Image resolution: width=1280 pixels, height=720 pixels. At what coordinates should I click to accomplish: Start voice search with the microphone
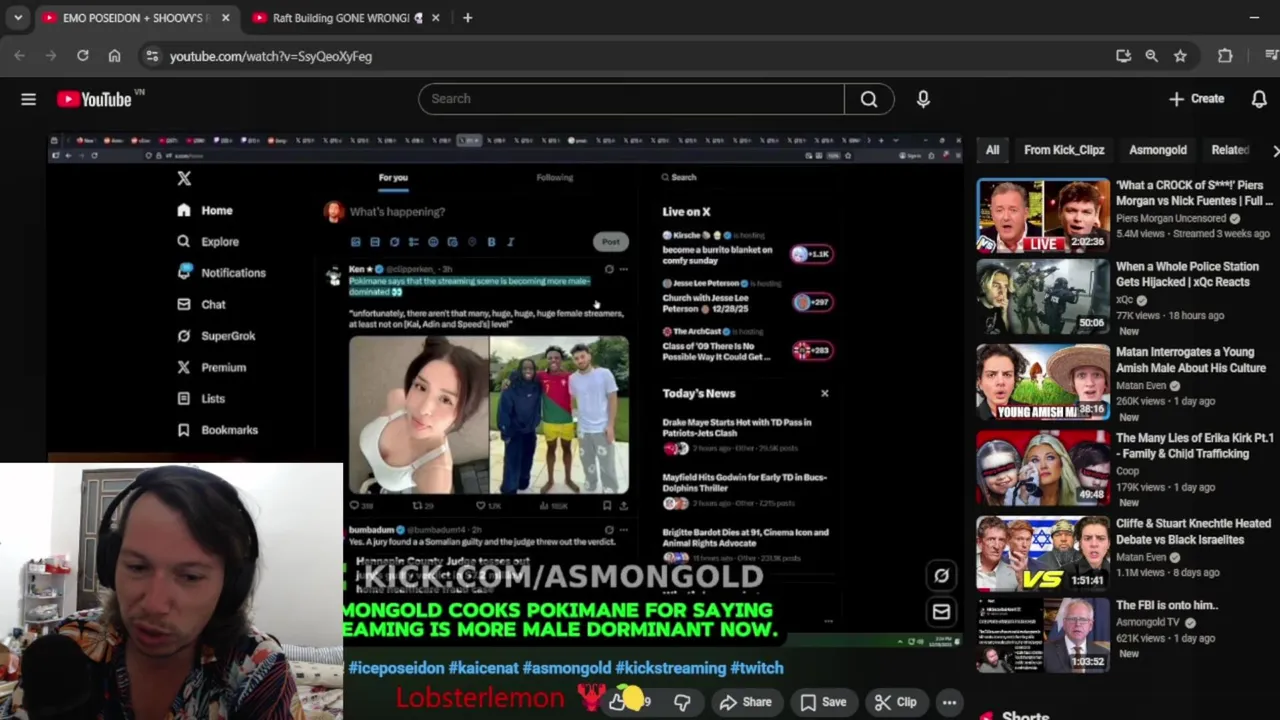point(923,99)
